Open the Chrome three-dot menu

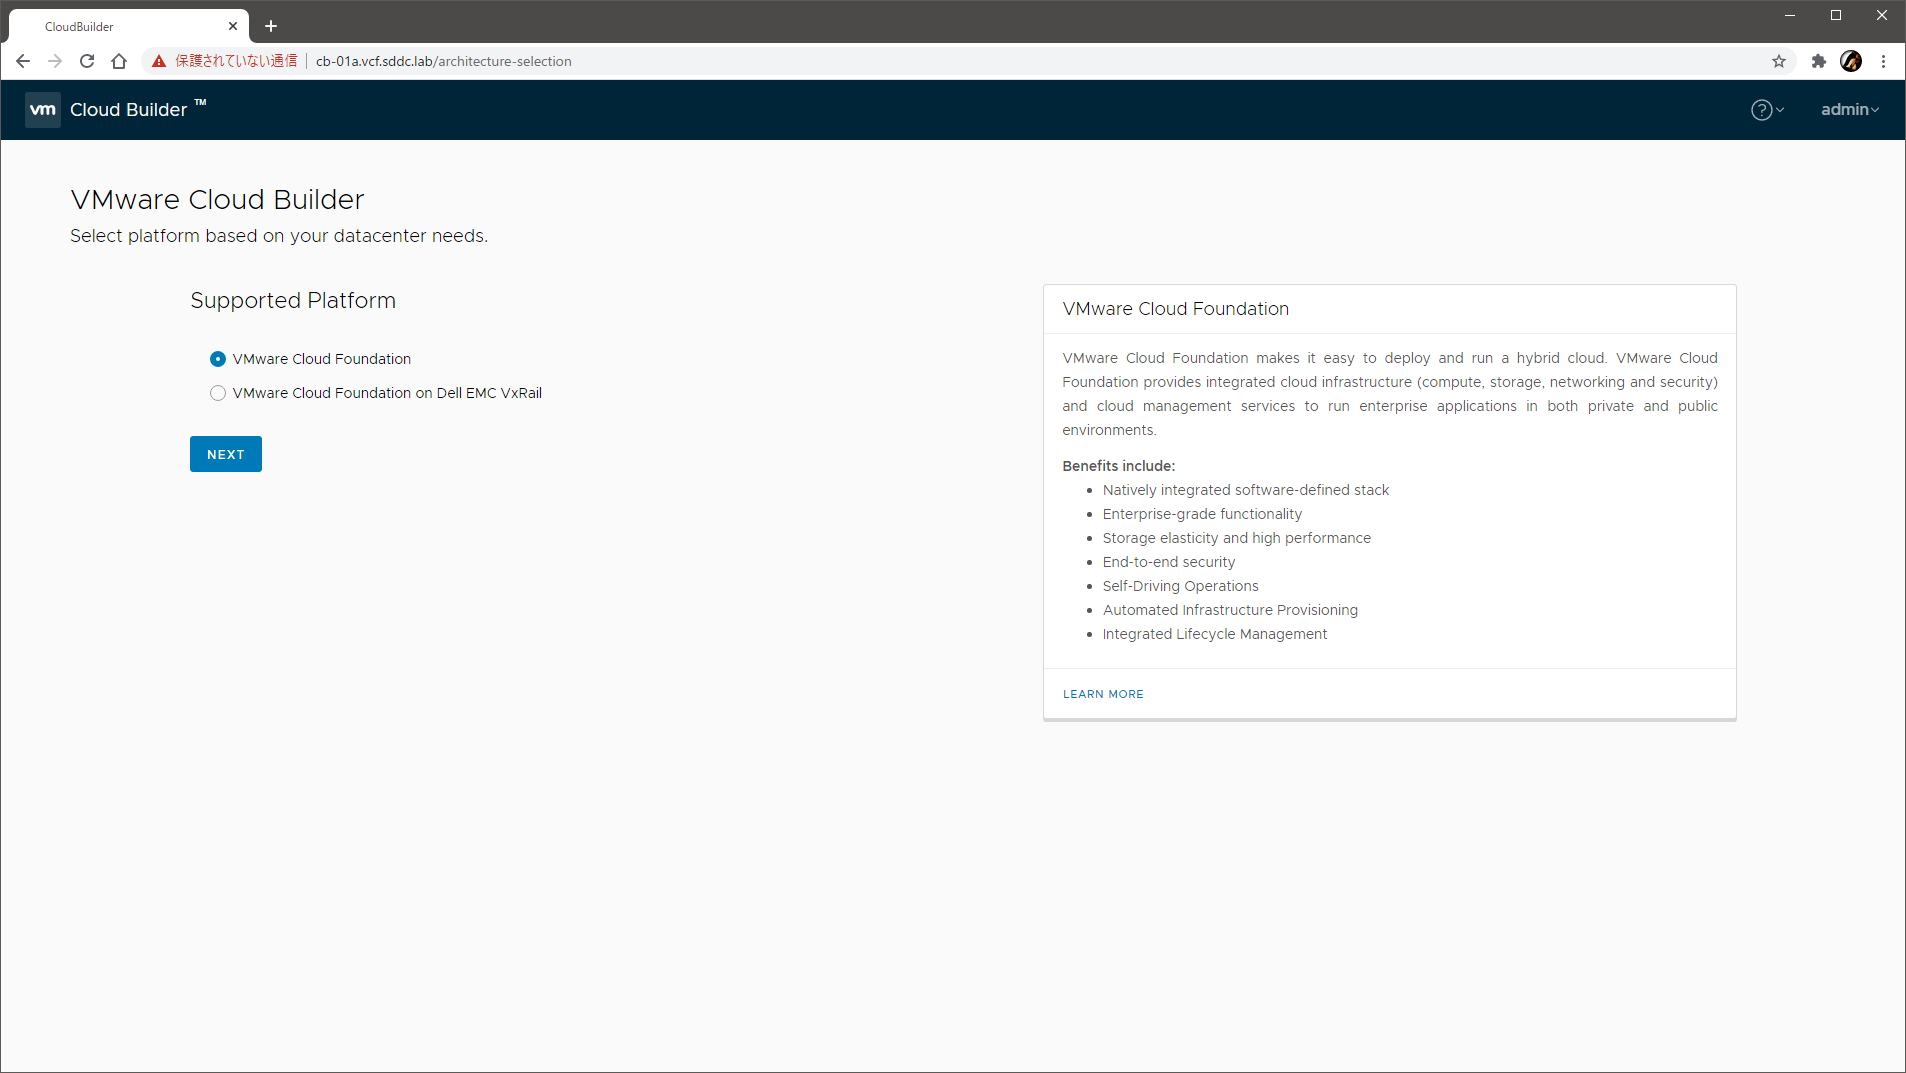coord(1883,61)
